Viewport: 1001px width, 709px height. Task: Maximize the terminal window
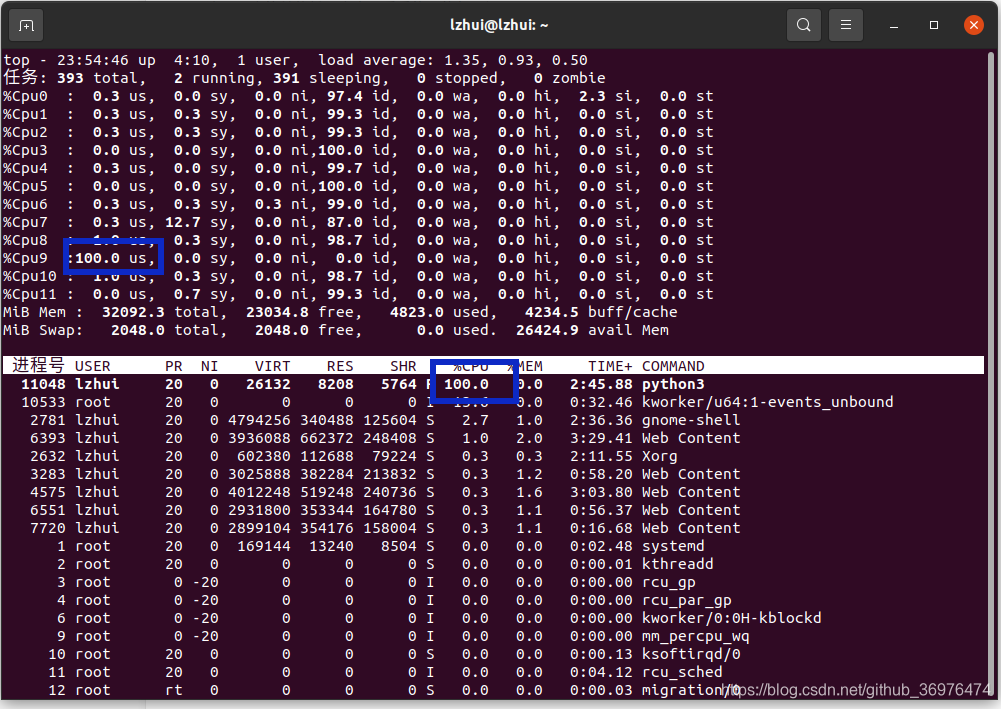[x=934, y=26]
